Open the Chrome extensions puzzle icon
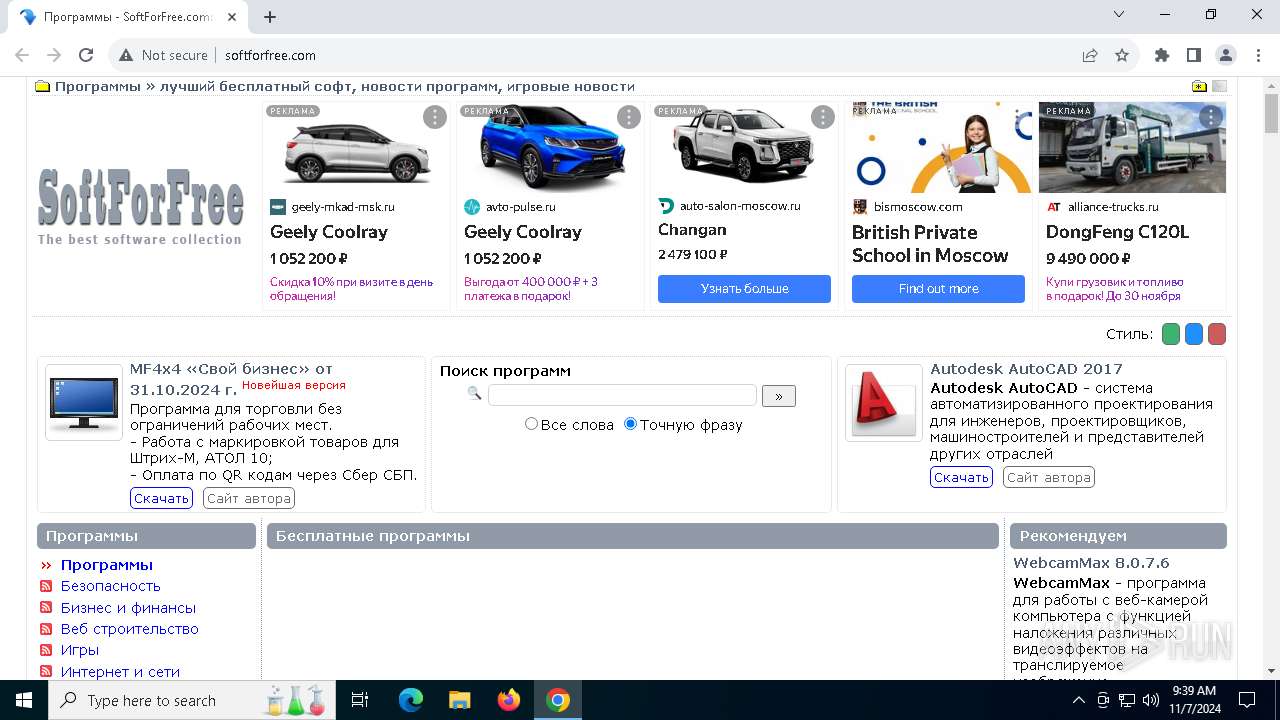Screen dimensions: 1280x720 [1162, 55]
